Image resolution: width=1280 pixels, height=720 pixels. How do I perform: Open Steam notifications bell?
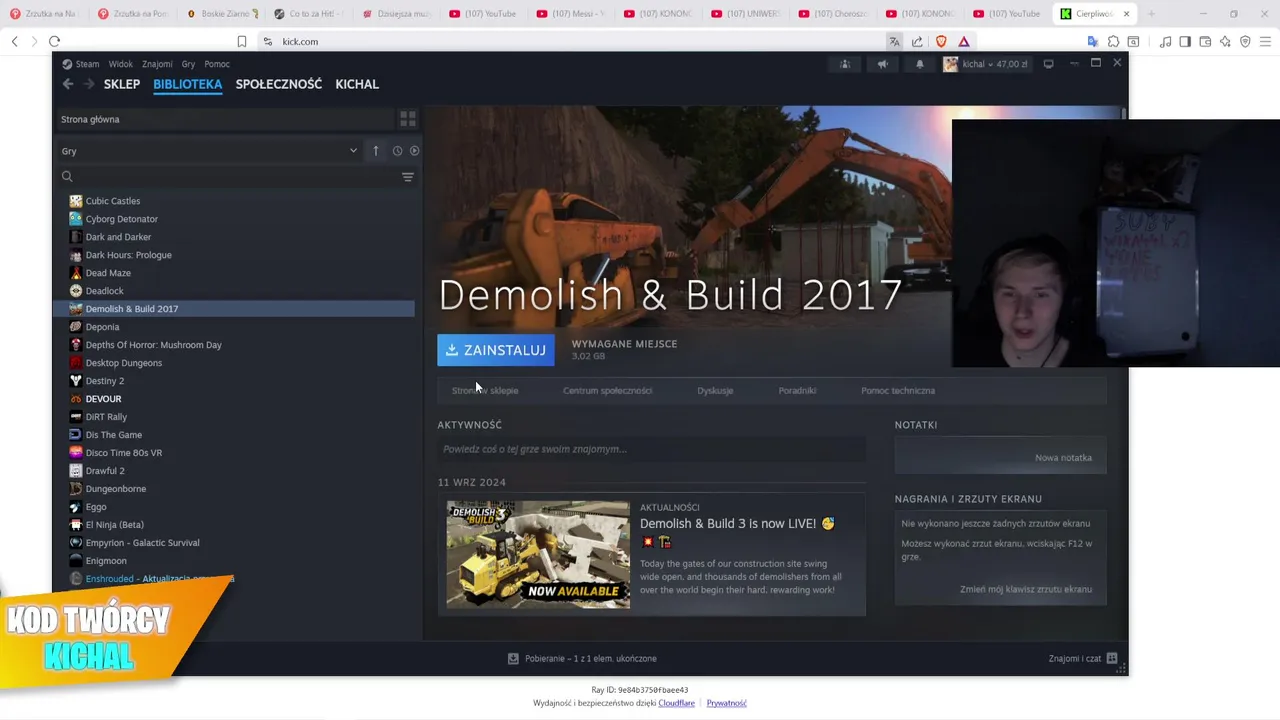click(x=920, y=64)
